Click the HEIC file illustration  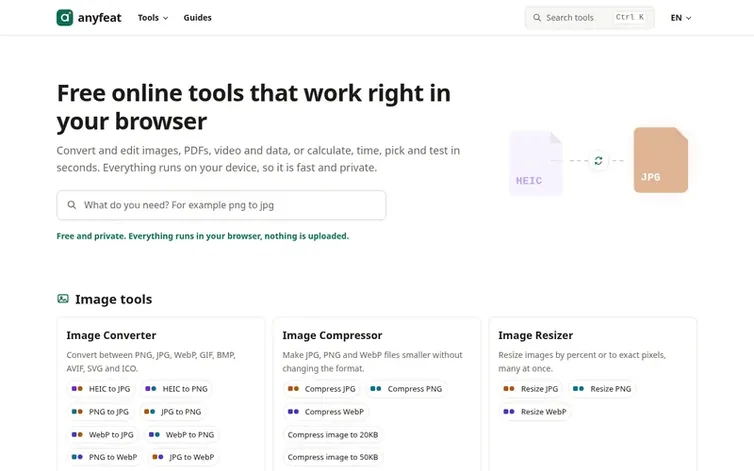pyautogui.click(x=536, y=163)
